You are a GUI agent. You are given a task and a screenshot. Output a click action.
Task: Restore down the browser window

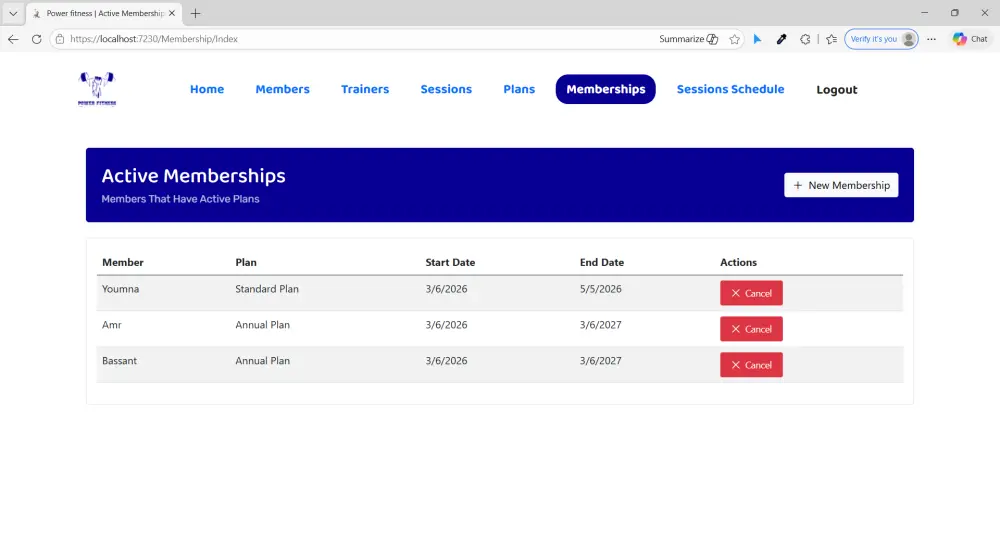tap(954, 13)
